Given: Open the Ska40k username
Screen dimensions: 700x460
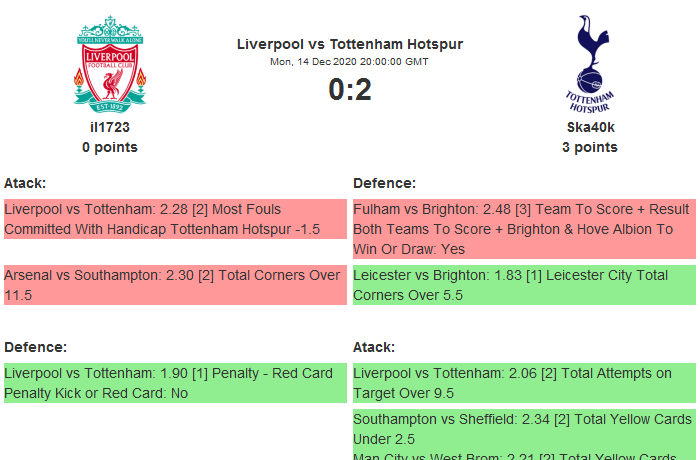Looking at the screenshot, I should pyautogui.click(x=590, y=127).
